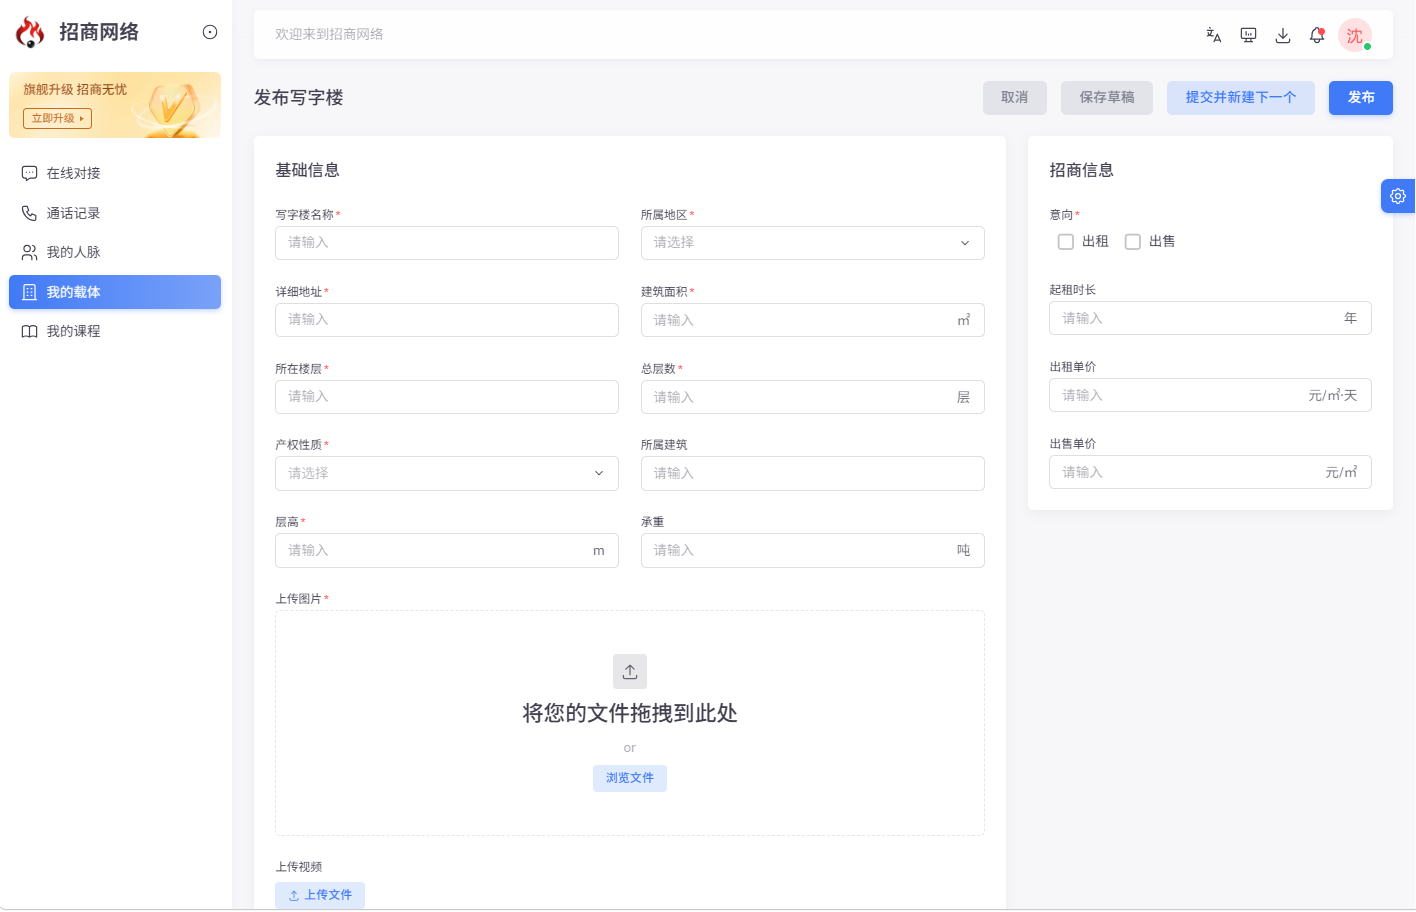
Task: Click 提交并新建下一个 button
Action: click(x=1241, y=98)
